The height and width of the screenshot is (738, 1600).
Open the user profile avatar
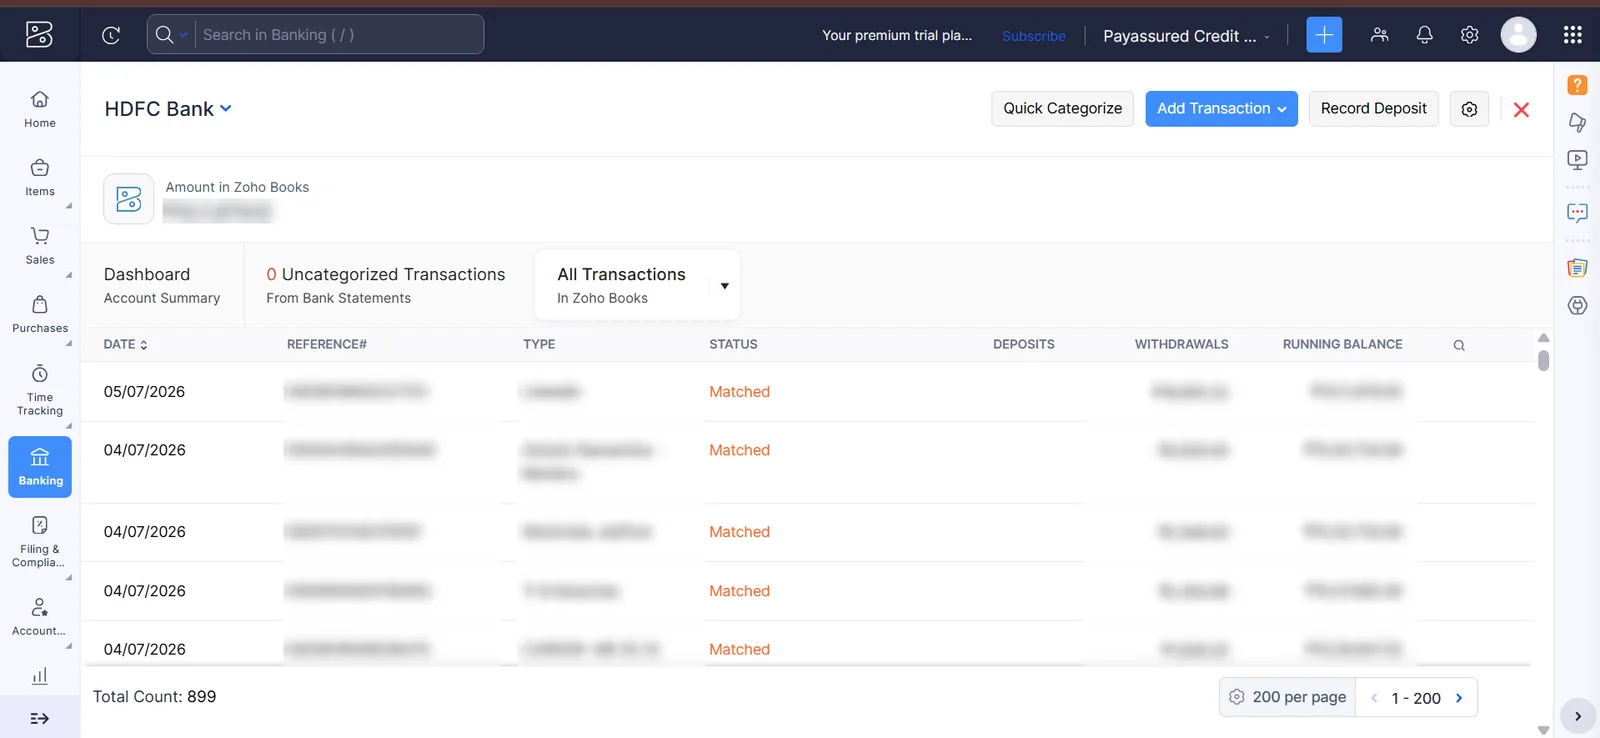[x=1518, y=35]
